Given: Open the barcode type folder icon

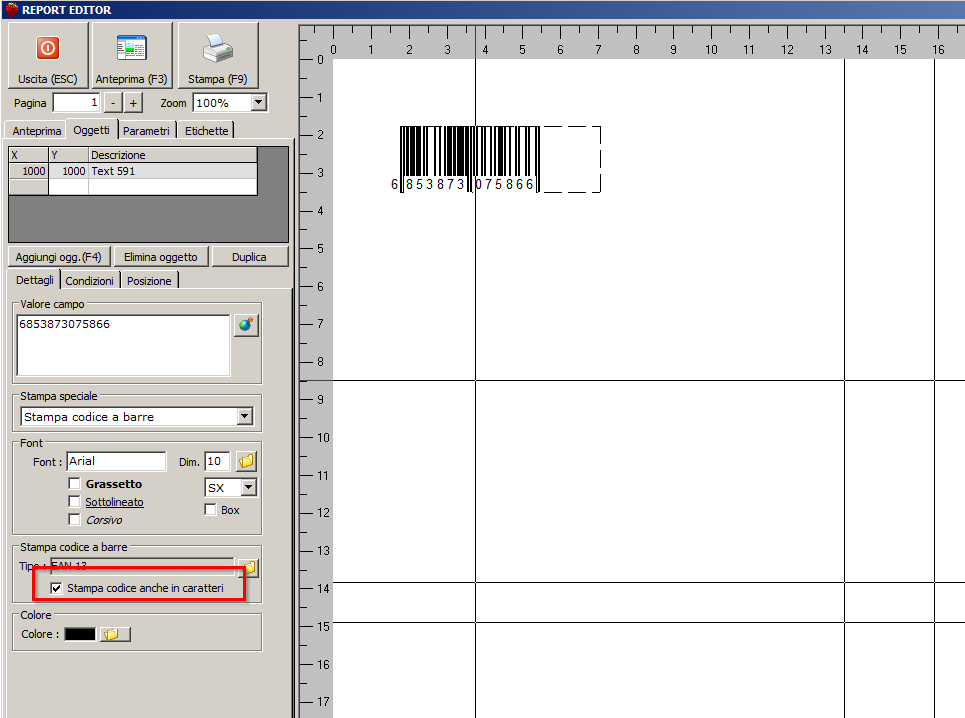Looking at the screenshot, I should point(249,567).
